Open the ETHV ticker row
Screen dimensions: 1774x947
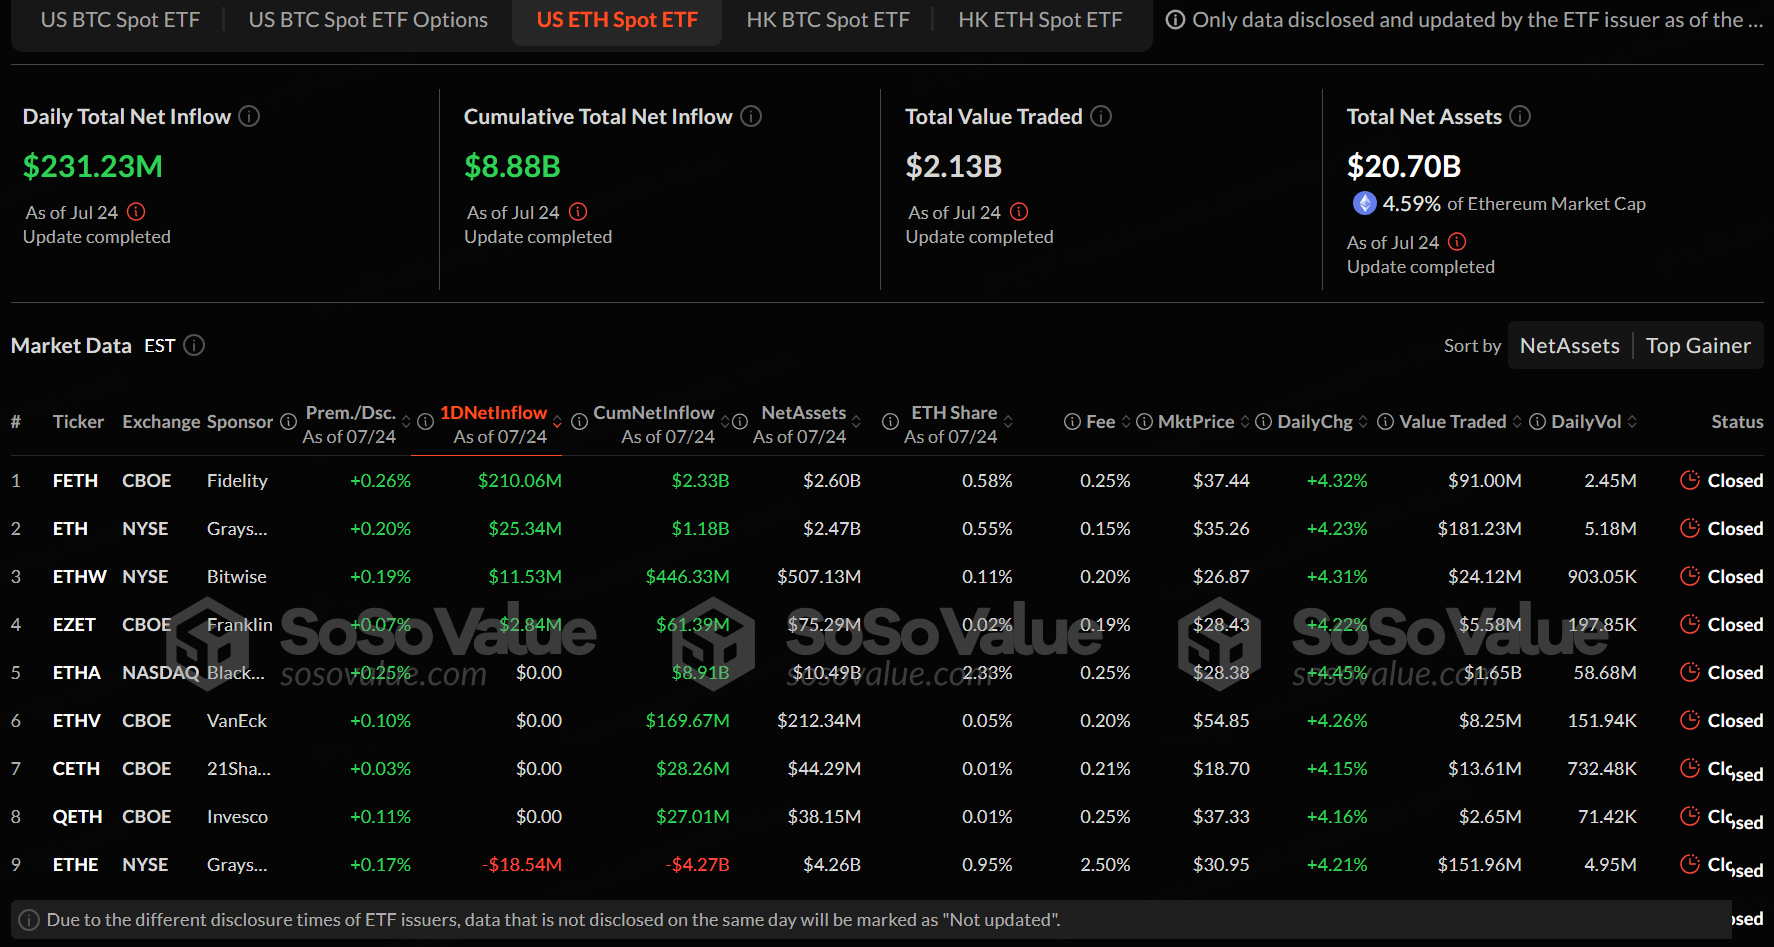click(x=887, y=720)
